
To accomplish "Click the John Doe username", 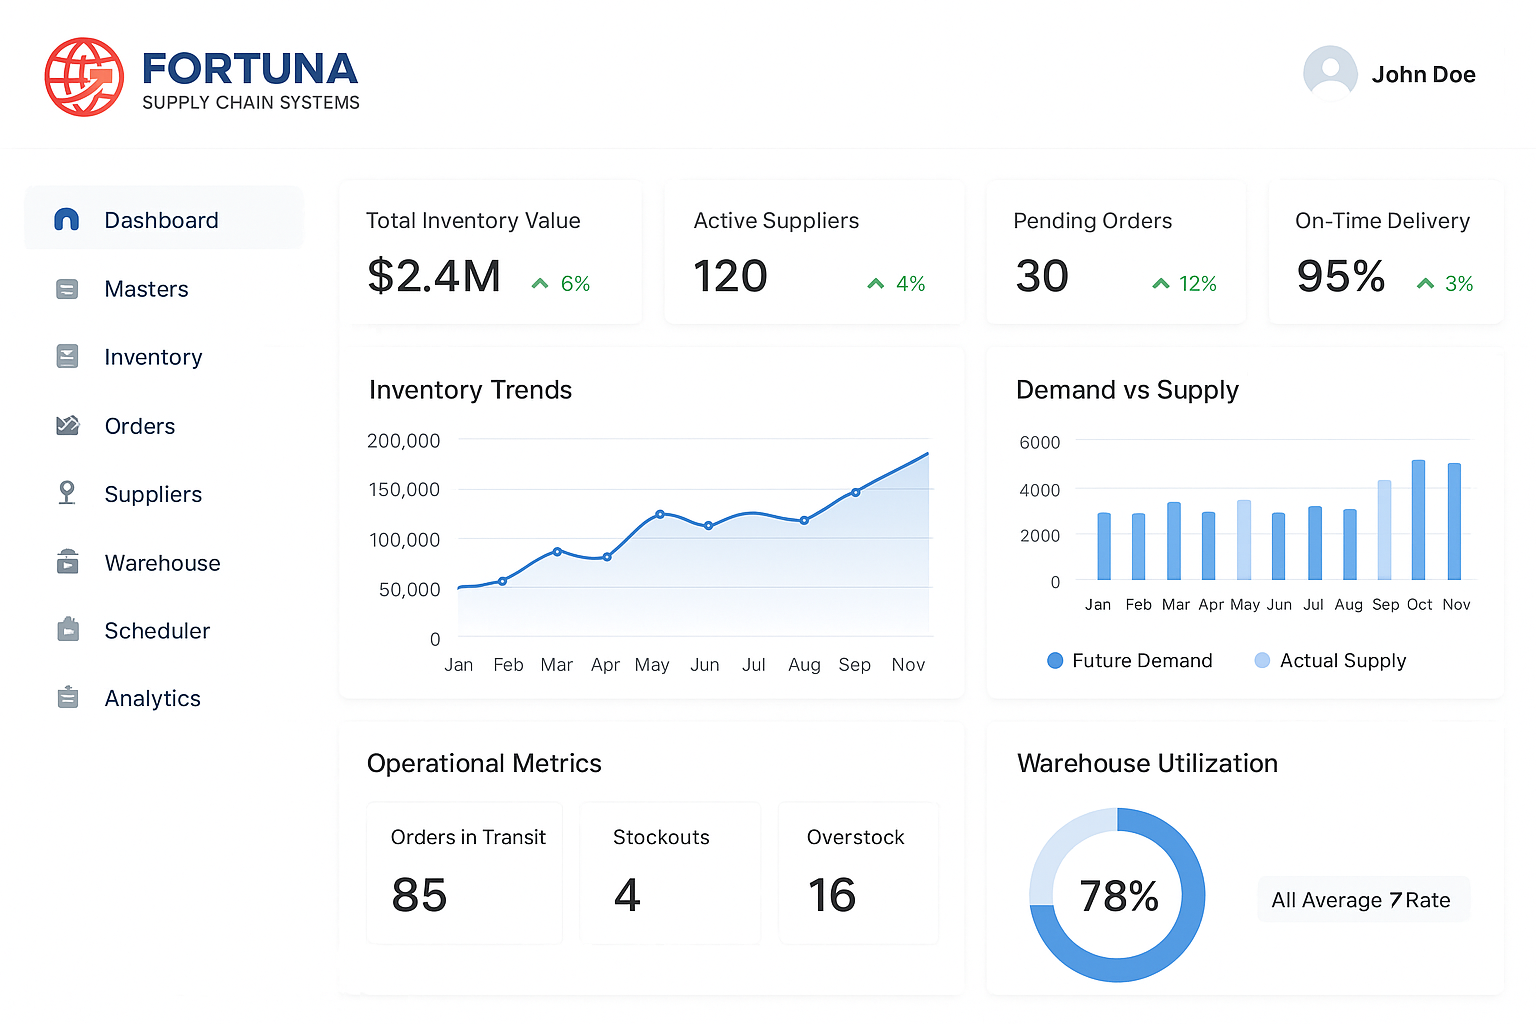I will pyautogui.click(x=1423, y=75).
